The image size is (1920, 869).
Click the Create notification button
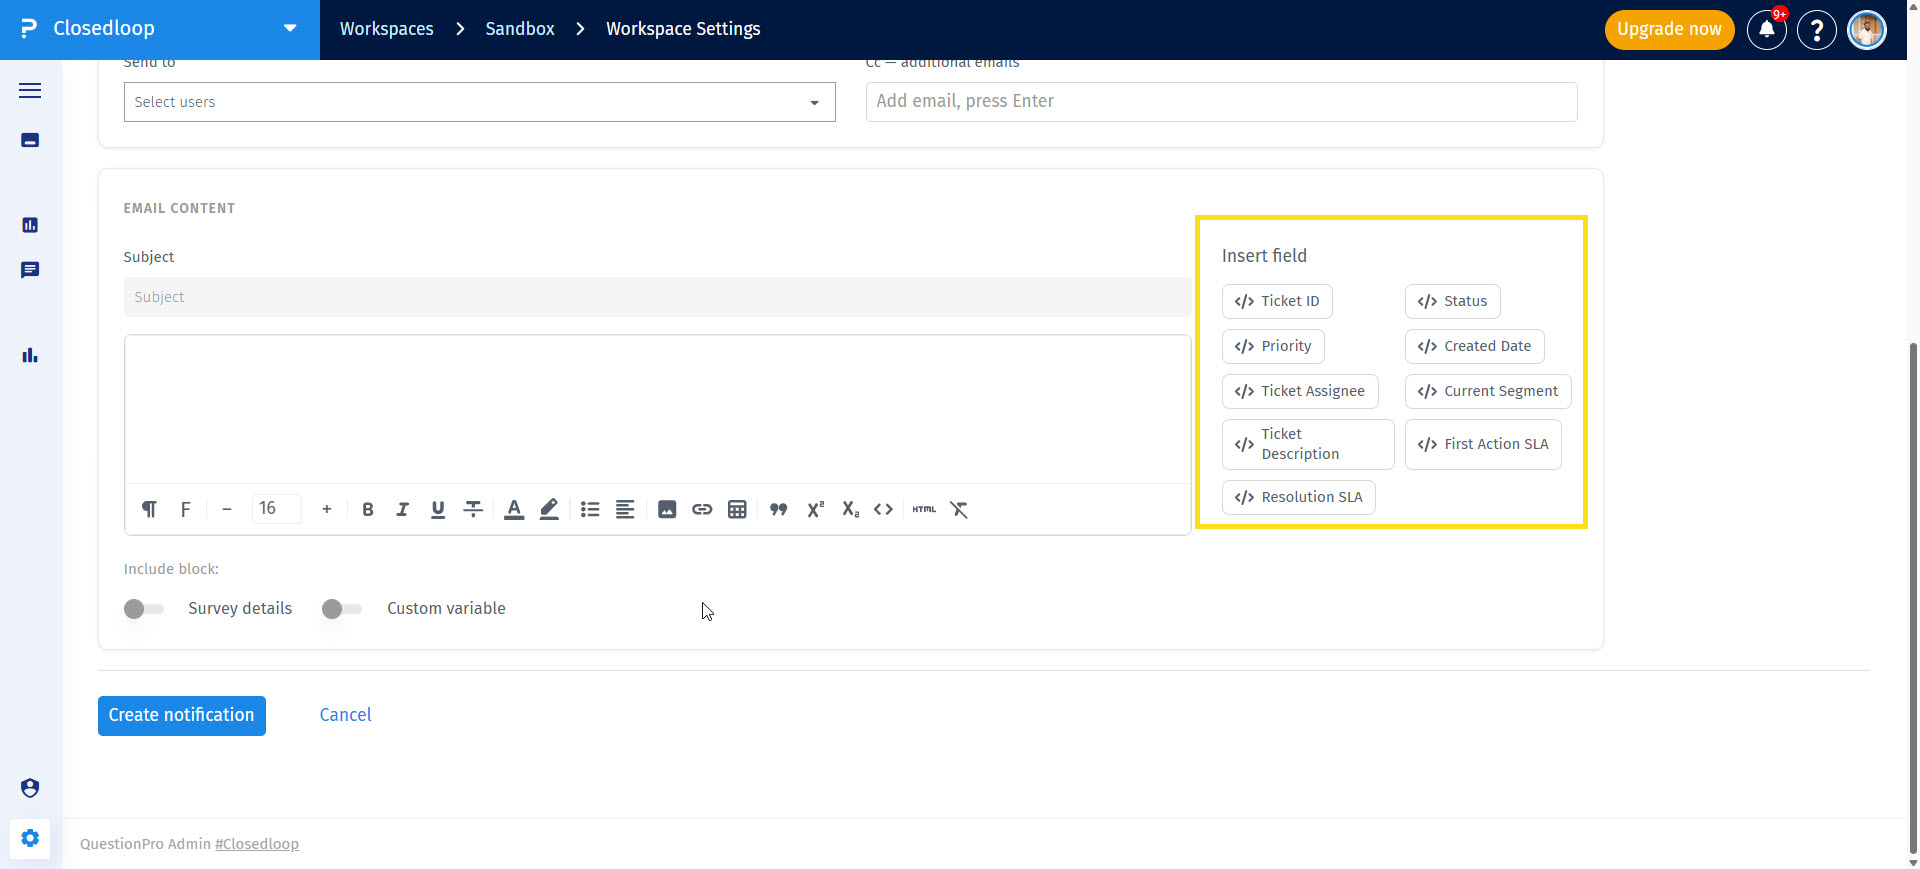click(x=181, y=715)
